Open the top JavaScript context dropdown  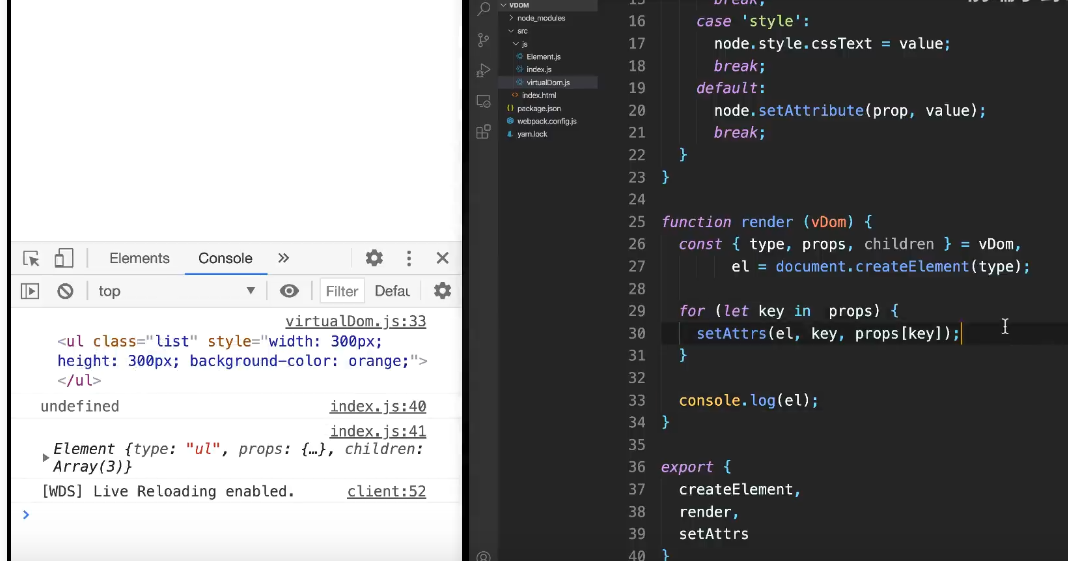tap(176, 291)
